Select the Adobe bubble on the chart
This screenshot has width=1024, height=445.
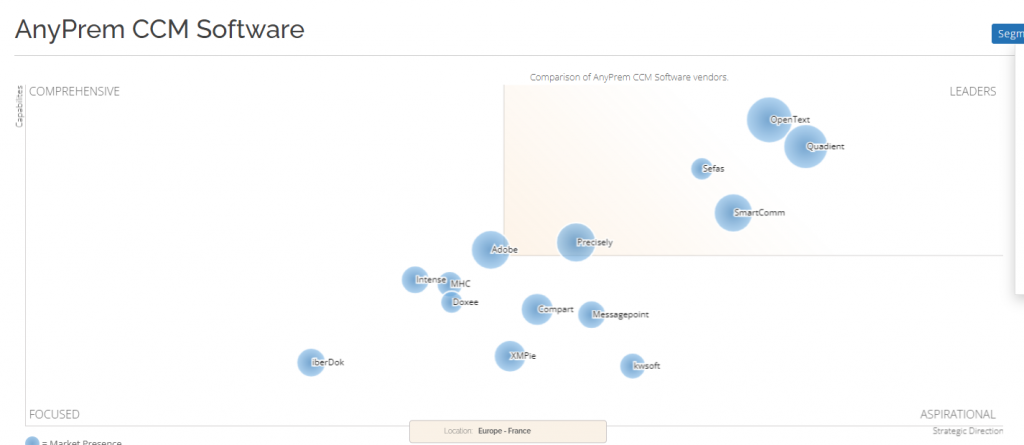(490, 249)
